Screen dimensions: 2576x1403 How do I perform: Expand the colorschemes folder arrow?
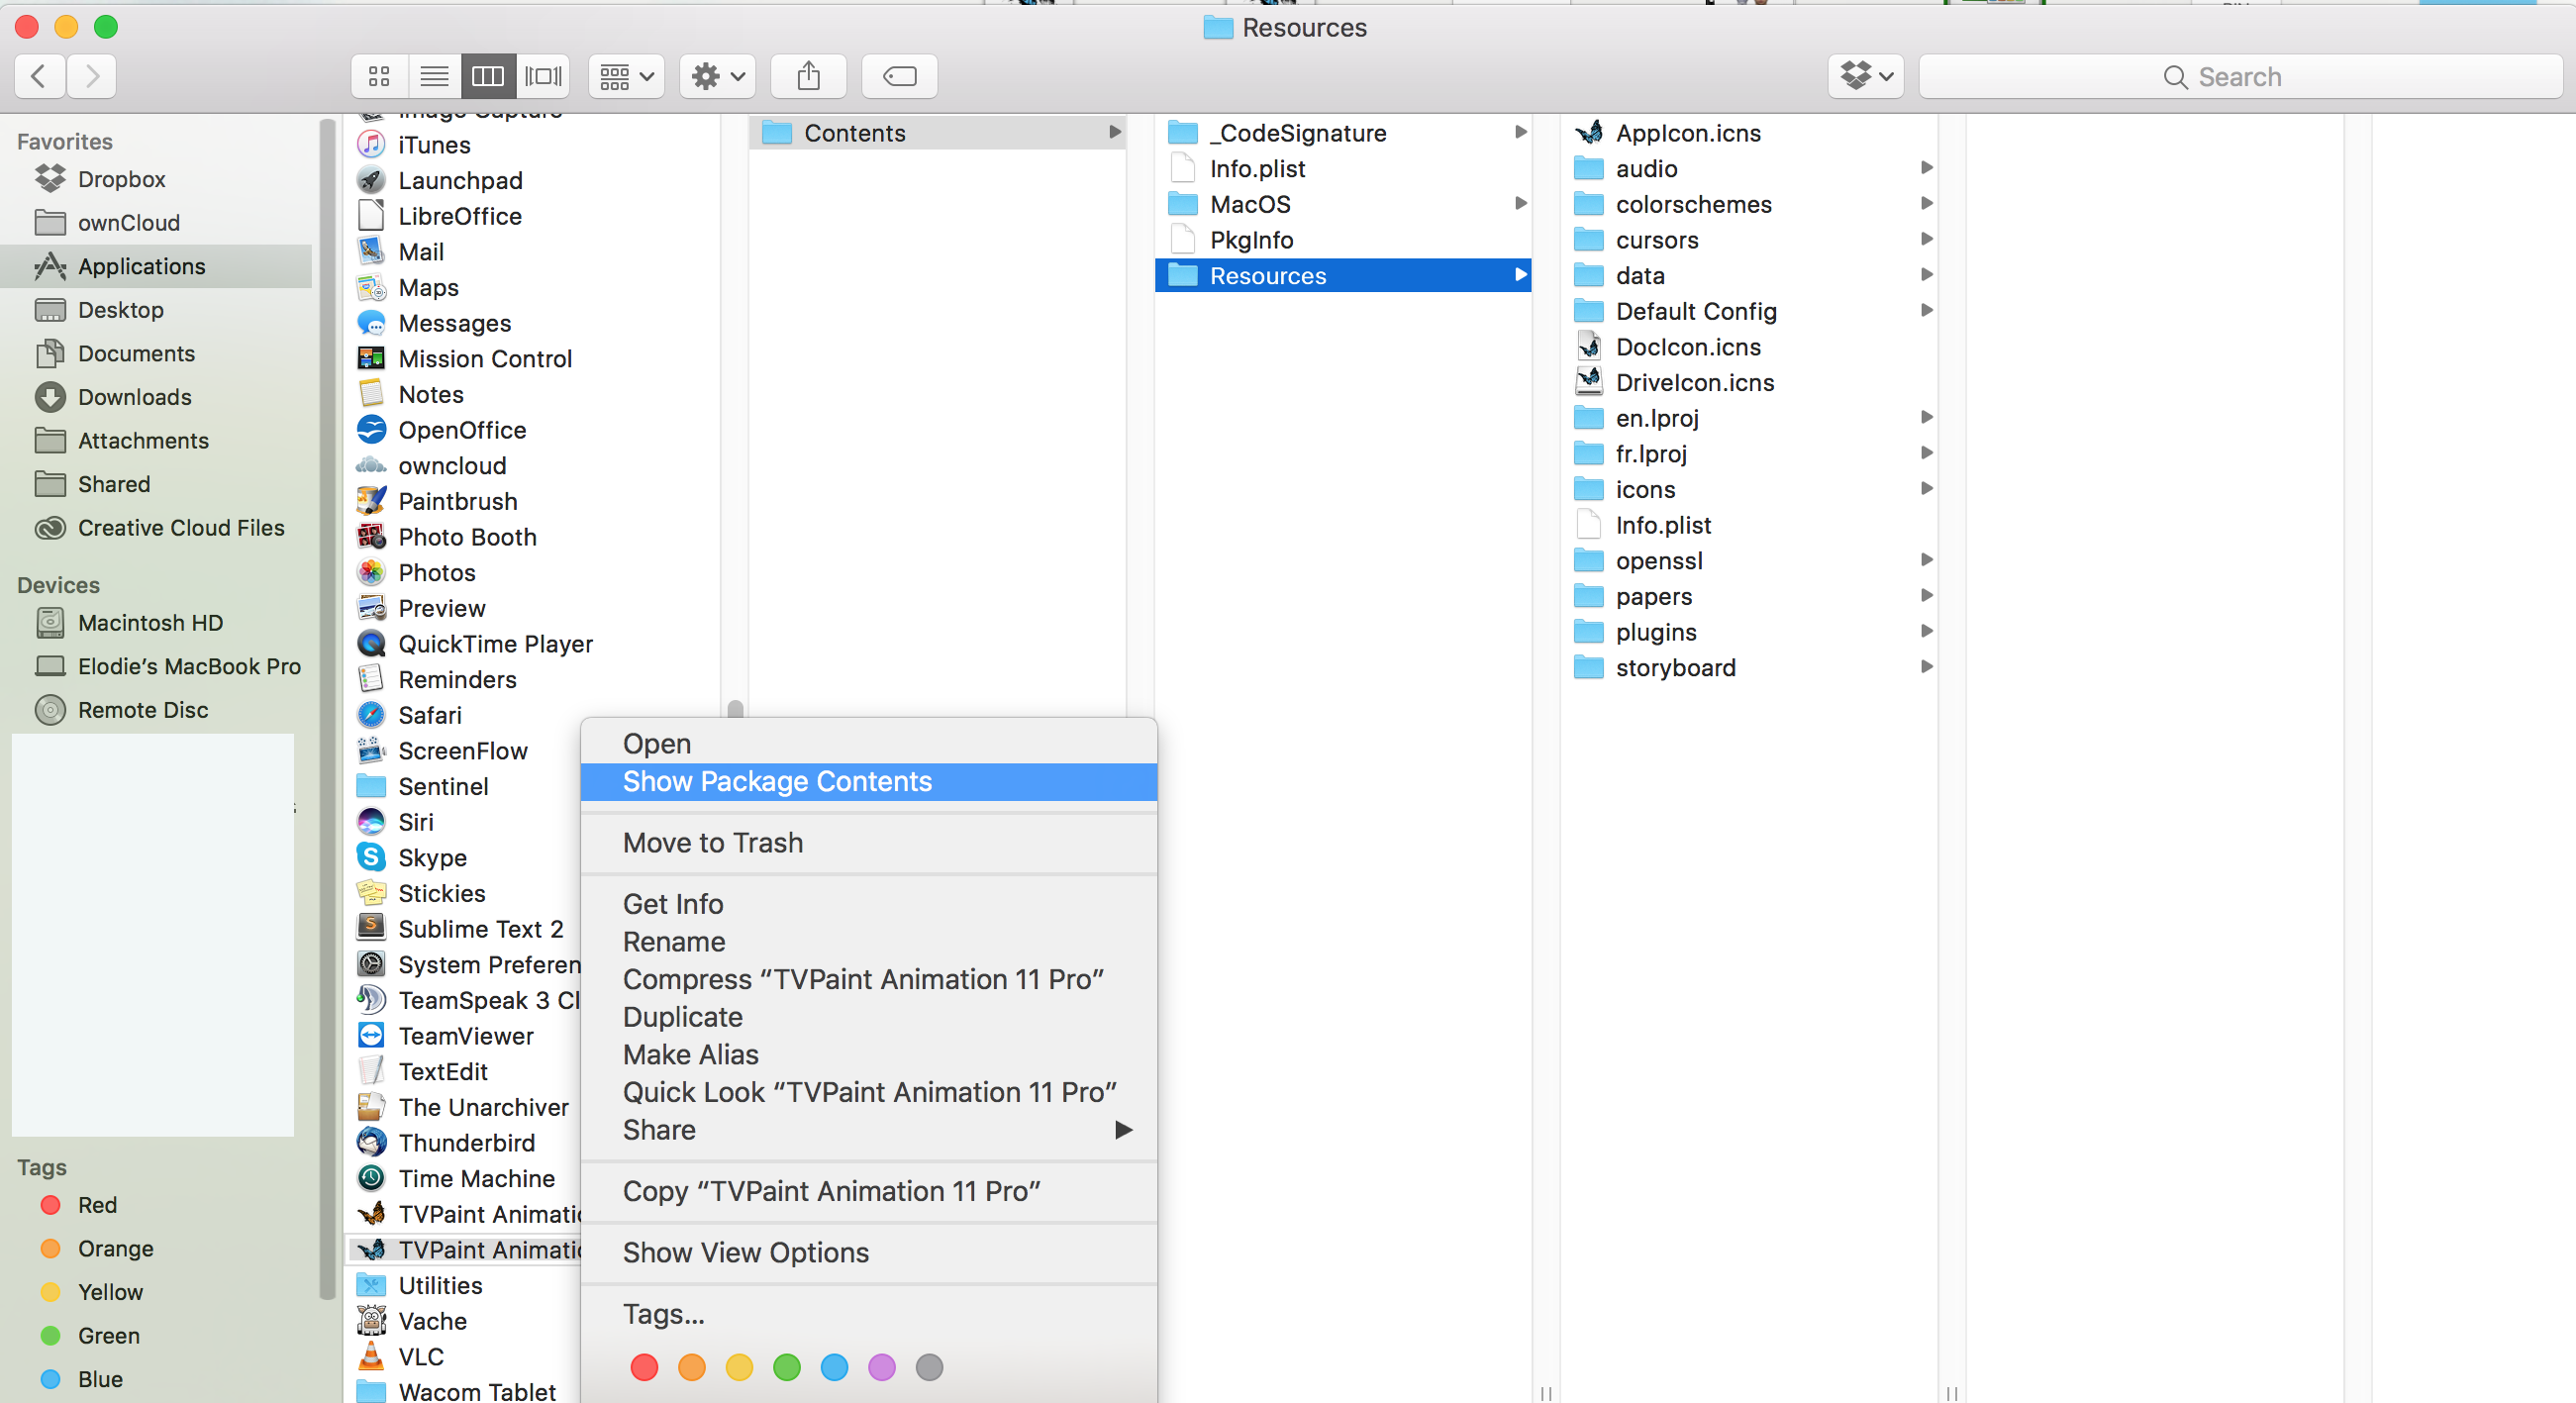pos(1926,203)
